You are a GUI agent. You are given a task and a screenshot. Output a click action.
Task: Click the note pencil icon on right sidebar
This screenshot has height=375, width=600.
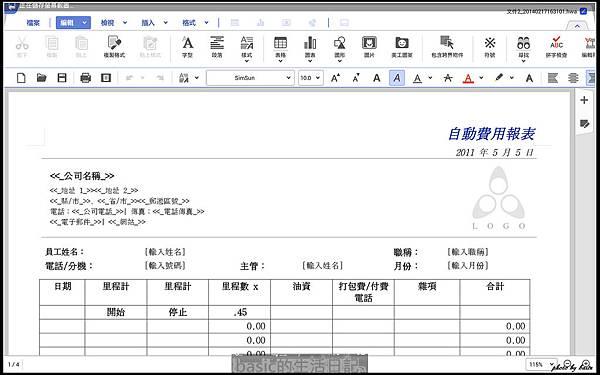(x=584, y=124)
